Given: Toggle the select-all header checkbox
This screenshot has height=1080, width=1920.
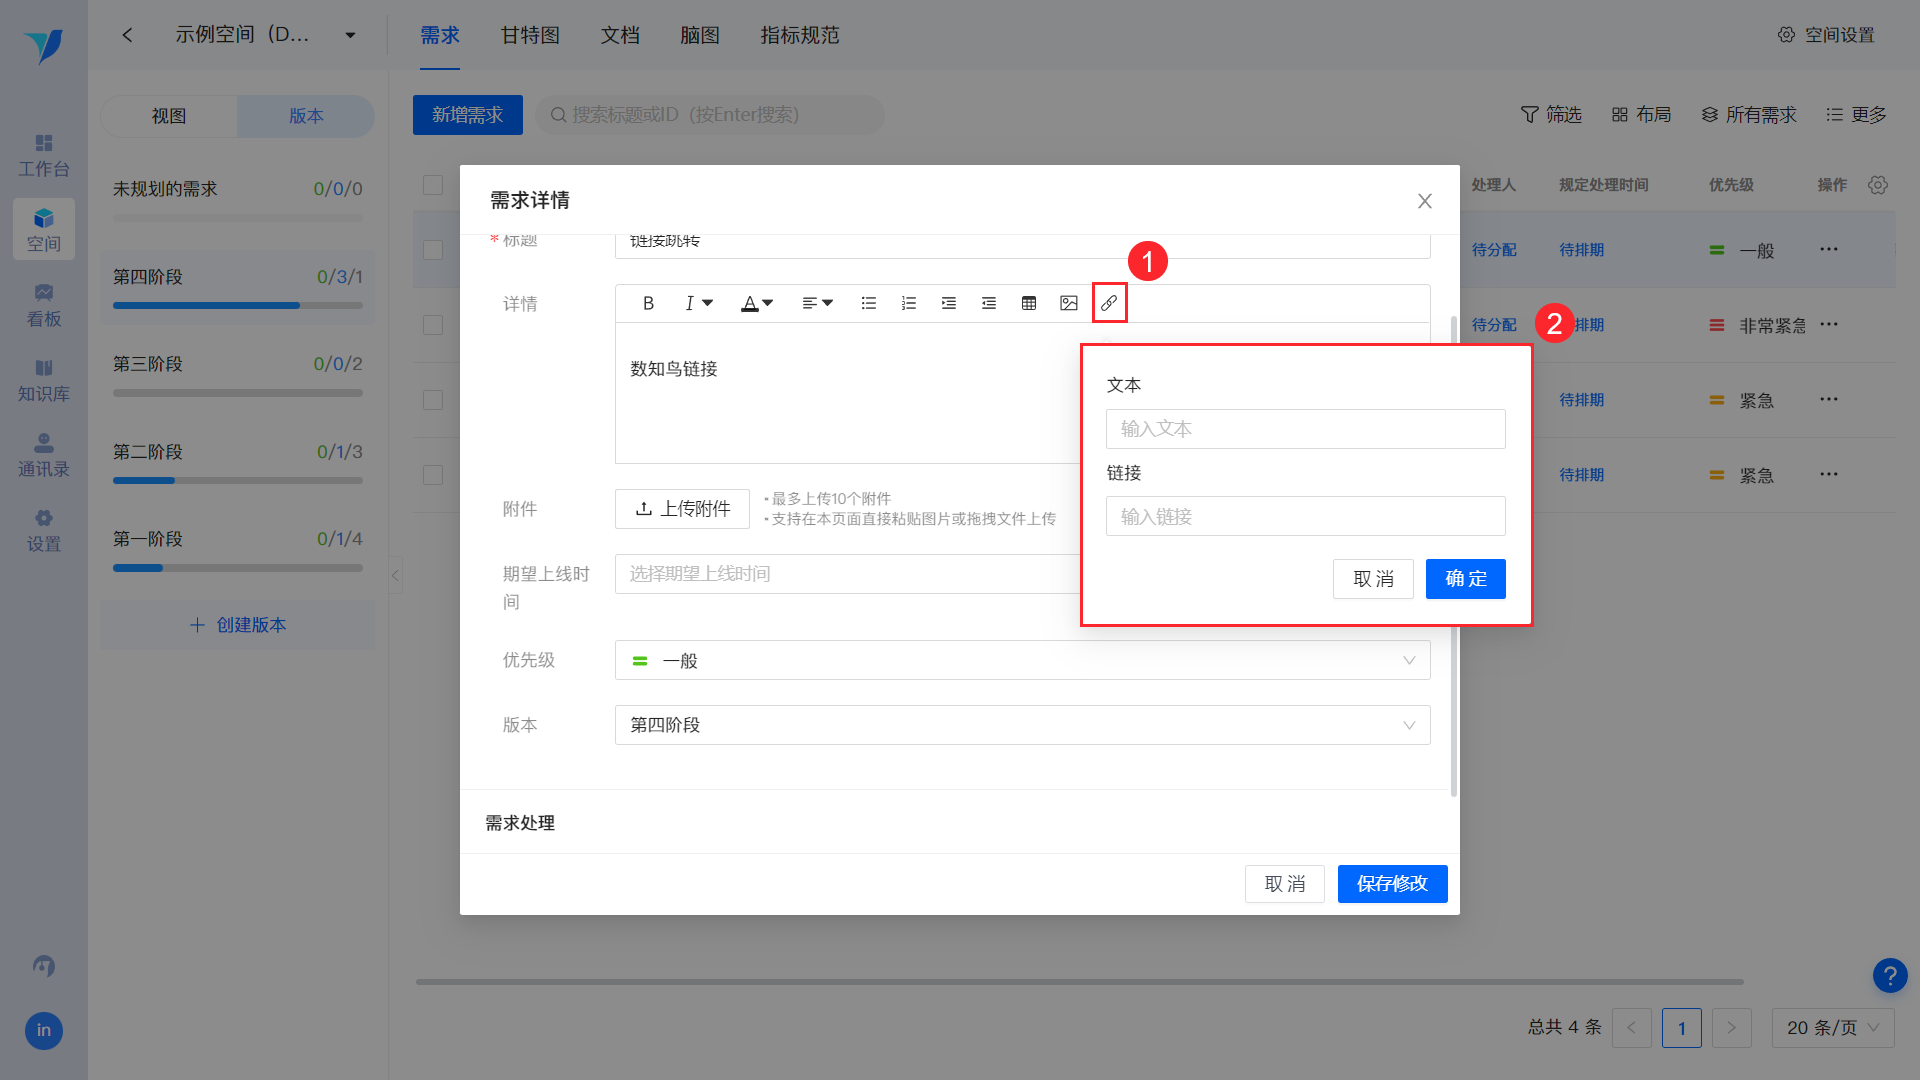Looking at the screenshot, I should click(x=433, y=185).
